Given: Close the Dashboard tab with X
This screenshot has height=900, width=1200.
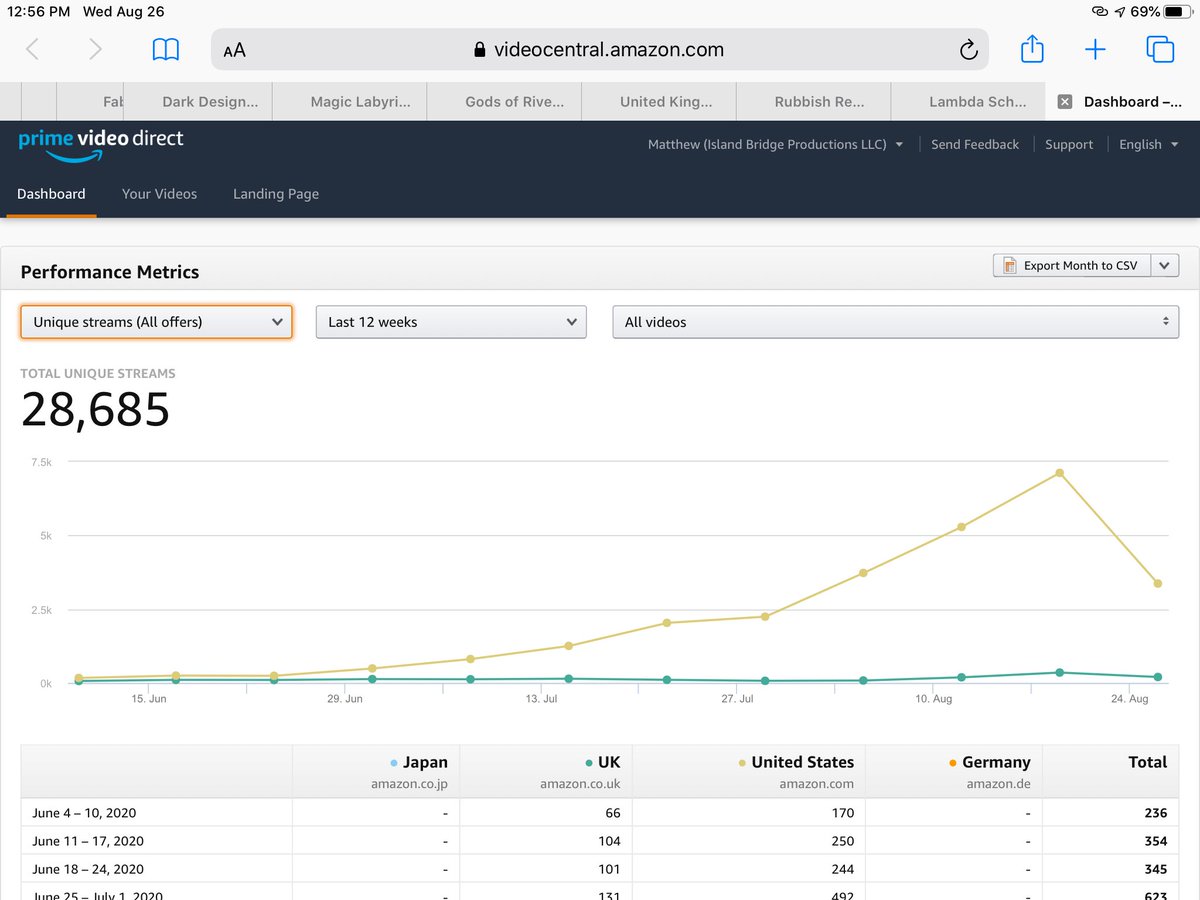Looking at the screenshot, I should point(1065,102).
